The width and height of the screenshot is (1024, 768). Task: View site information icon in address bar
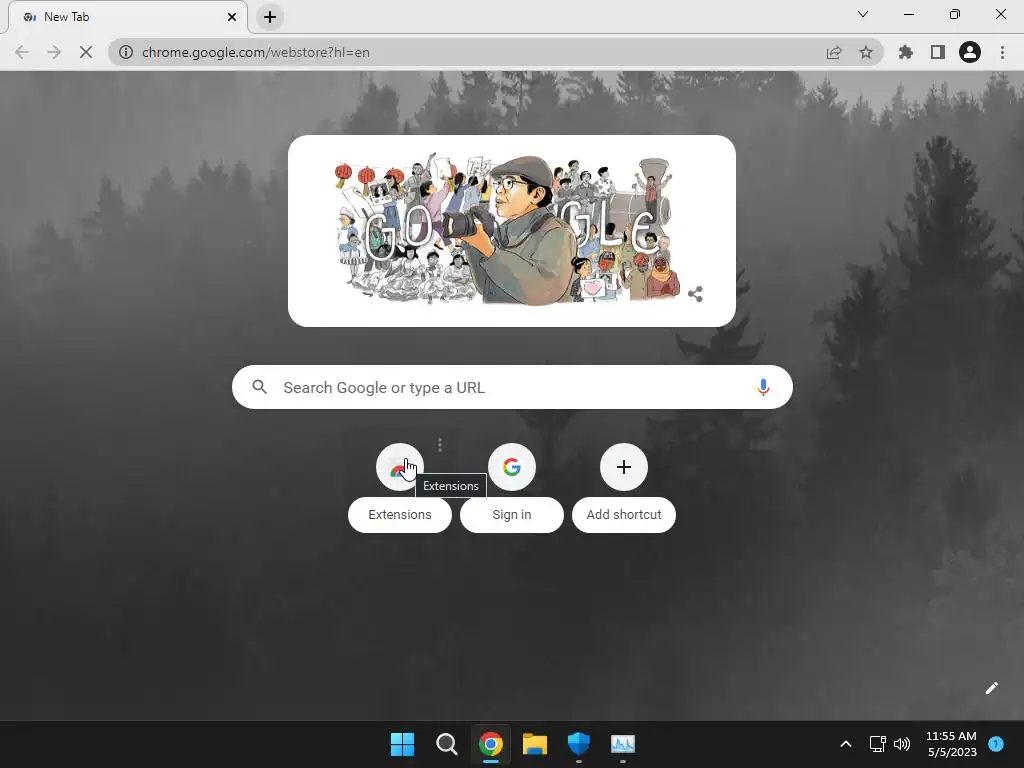pyautogui.click(x=126, y=52)
